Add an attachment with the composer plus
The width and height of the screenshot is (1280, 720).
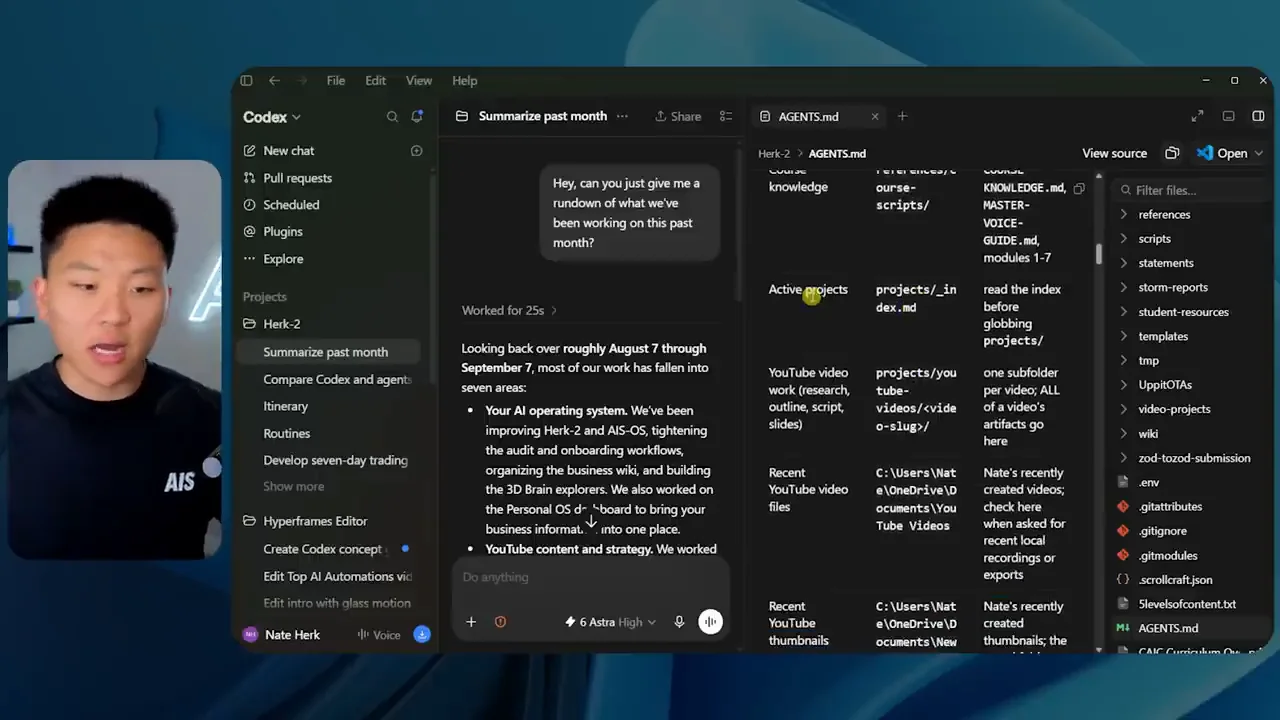pyautogui.click(x=471, y=622)
